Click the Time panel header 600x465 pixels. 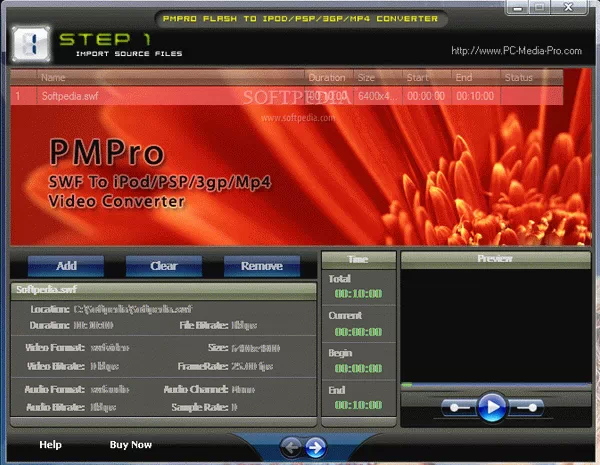(359, 259)
